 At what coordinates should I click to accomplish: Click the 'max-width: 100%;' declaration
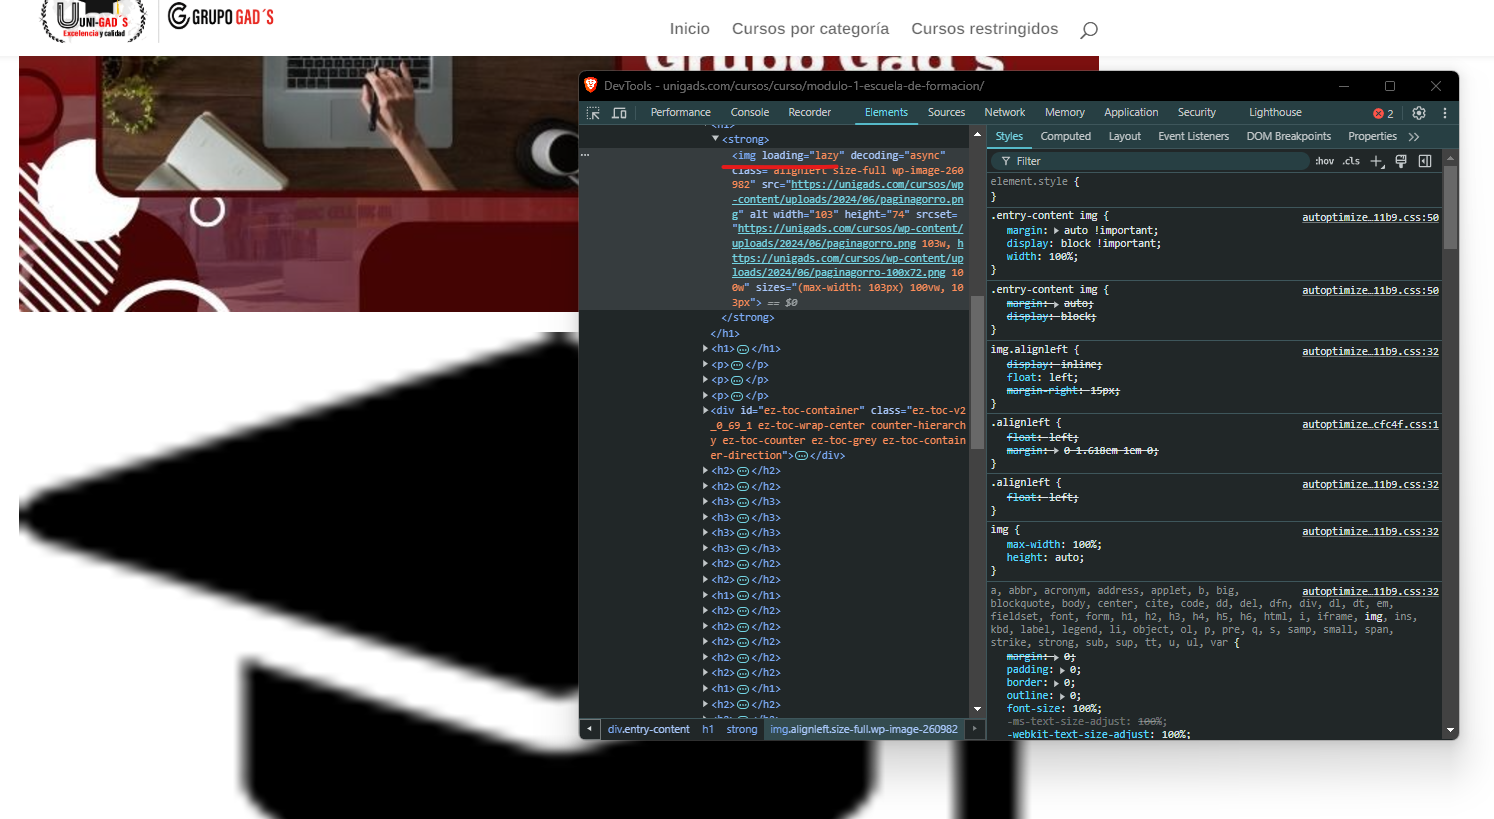click(1054, 544)
